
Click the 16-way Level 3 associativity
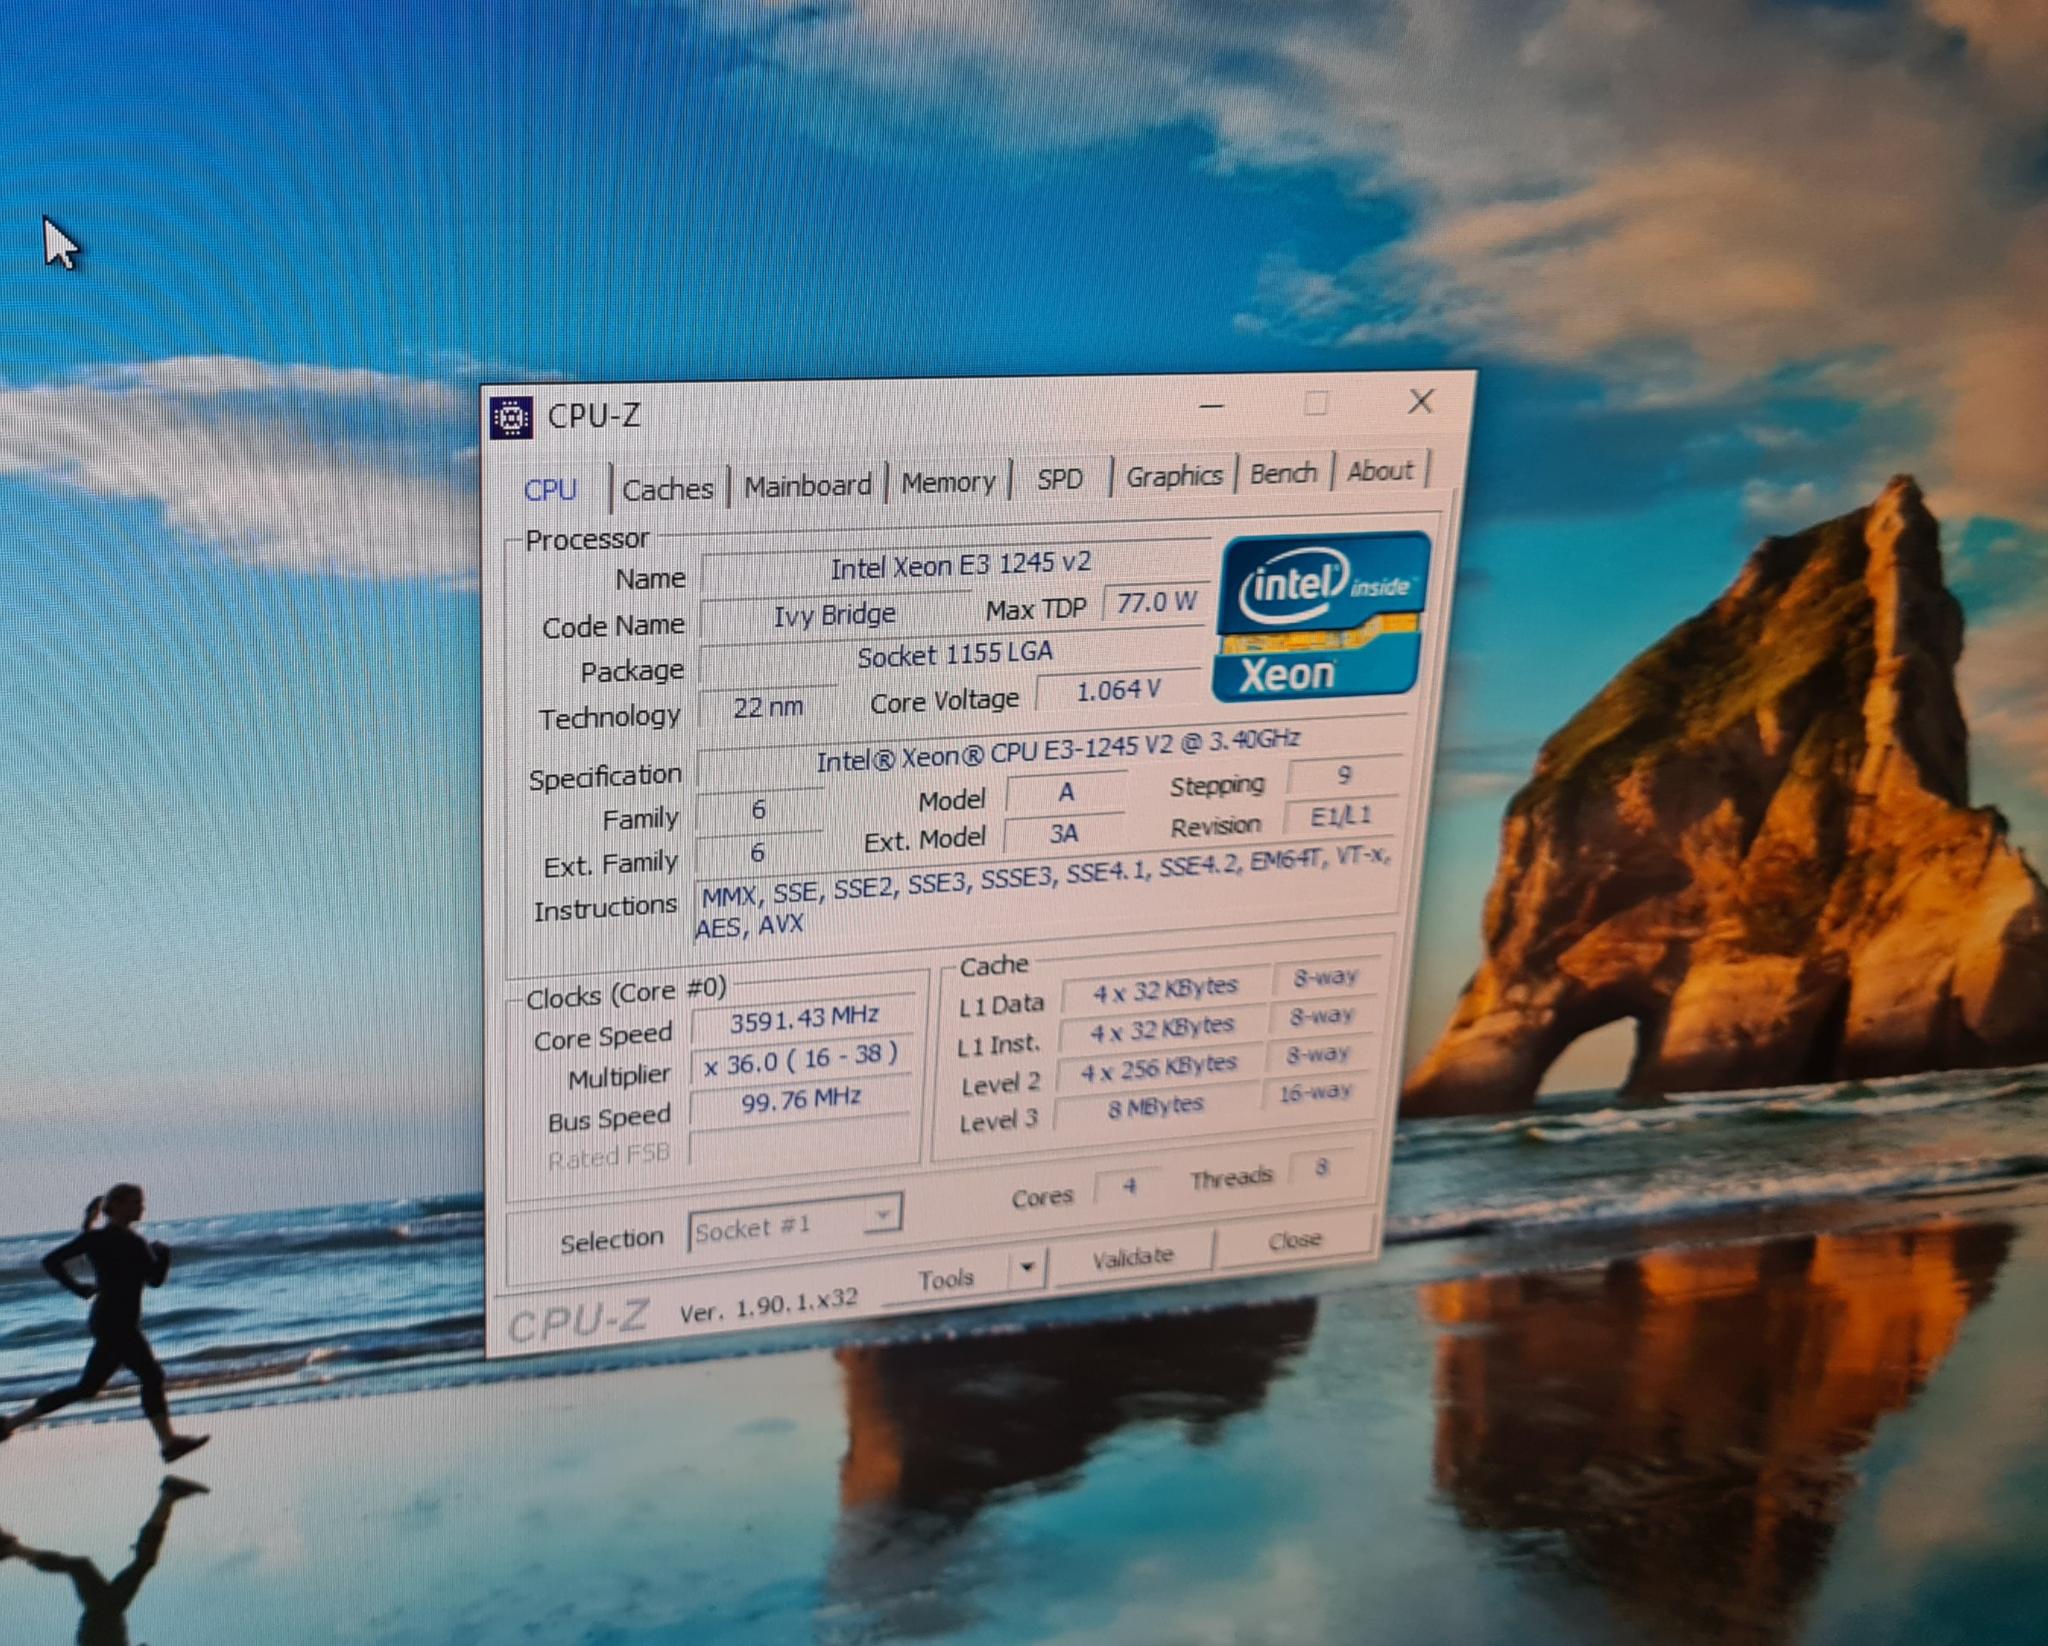pyautogui.click(x=1315, y=1092)
